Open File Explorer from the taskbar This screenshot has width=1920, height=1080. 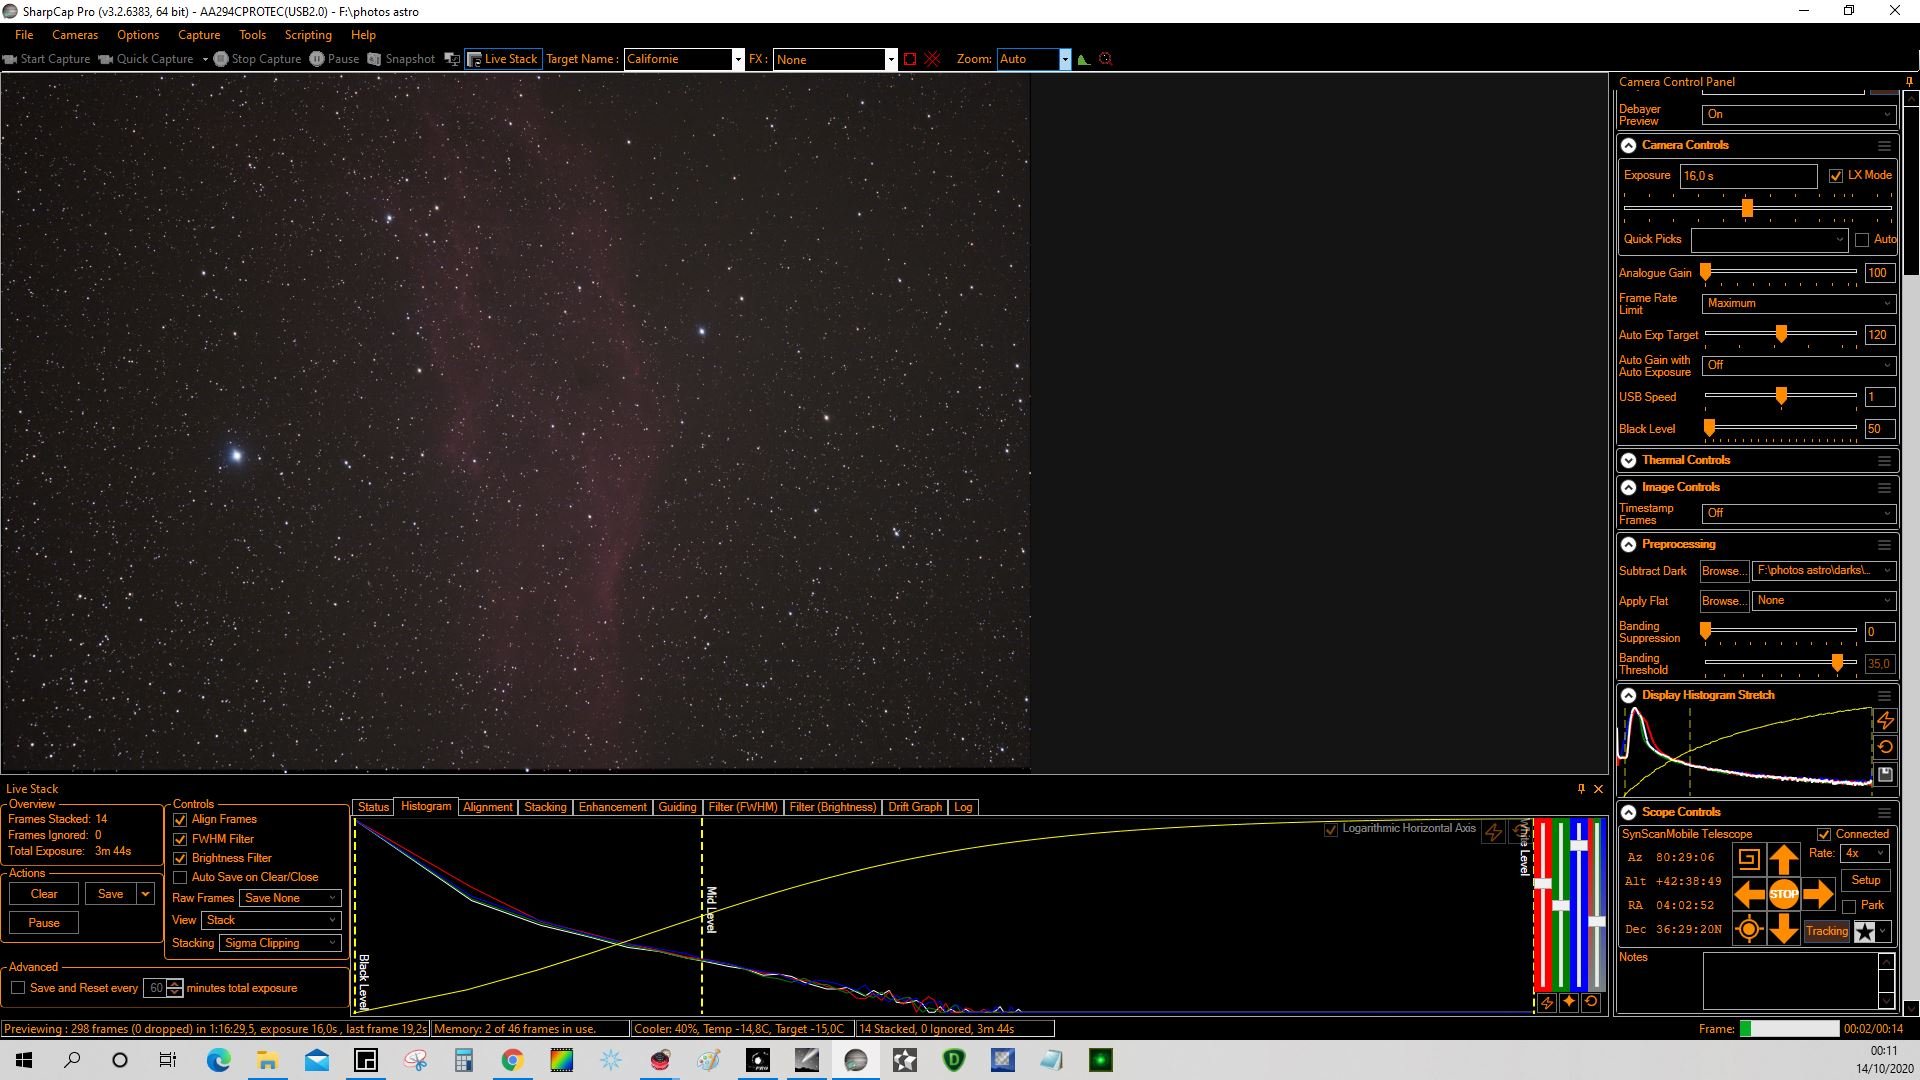267,1060
